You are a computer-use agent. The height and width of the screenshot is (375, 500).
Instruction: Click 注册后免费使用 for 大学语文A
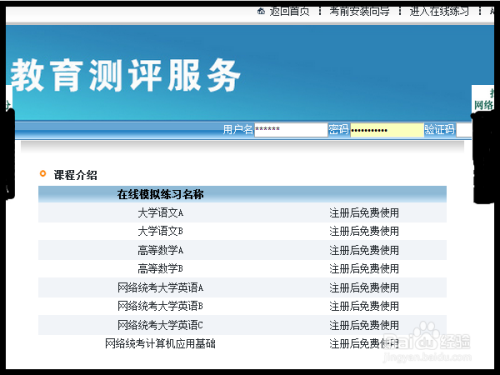point(364,213)
